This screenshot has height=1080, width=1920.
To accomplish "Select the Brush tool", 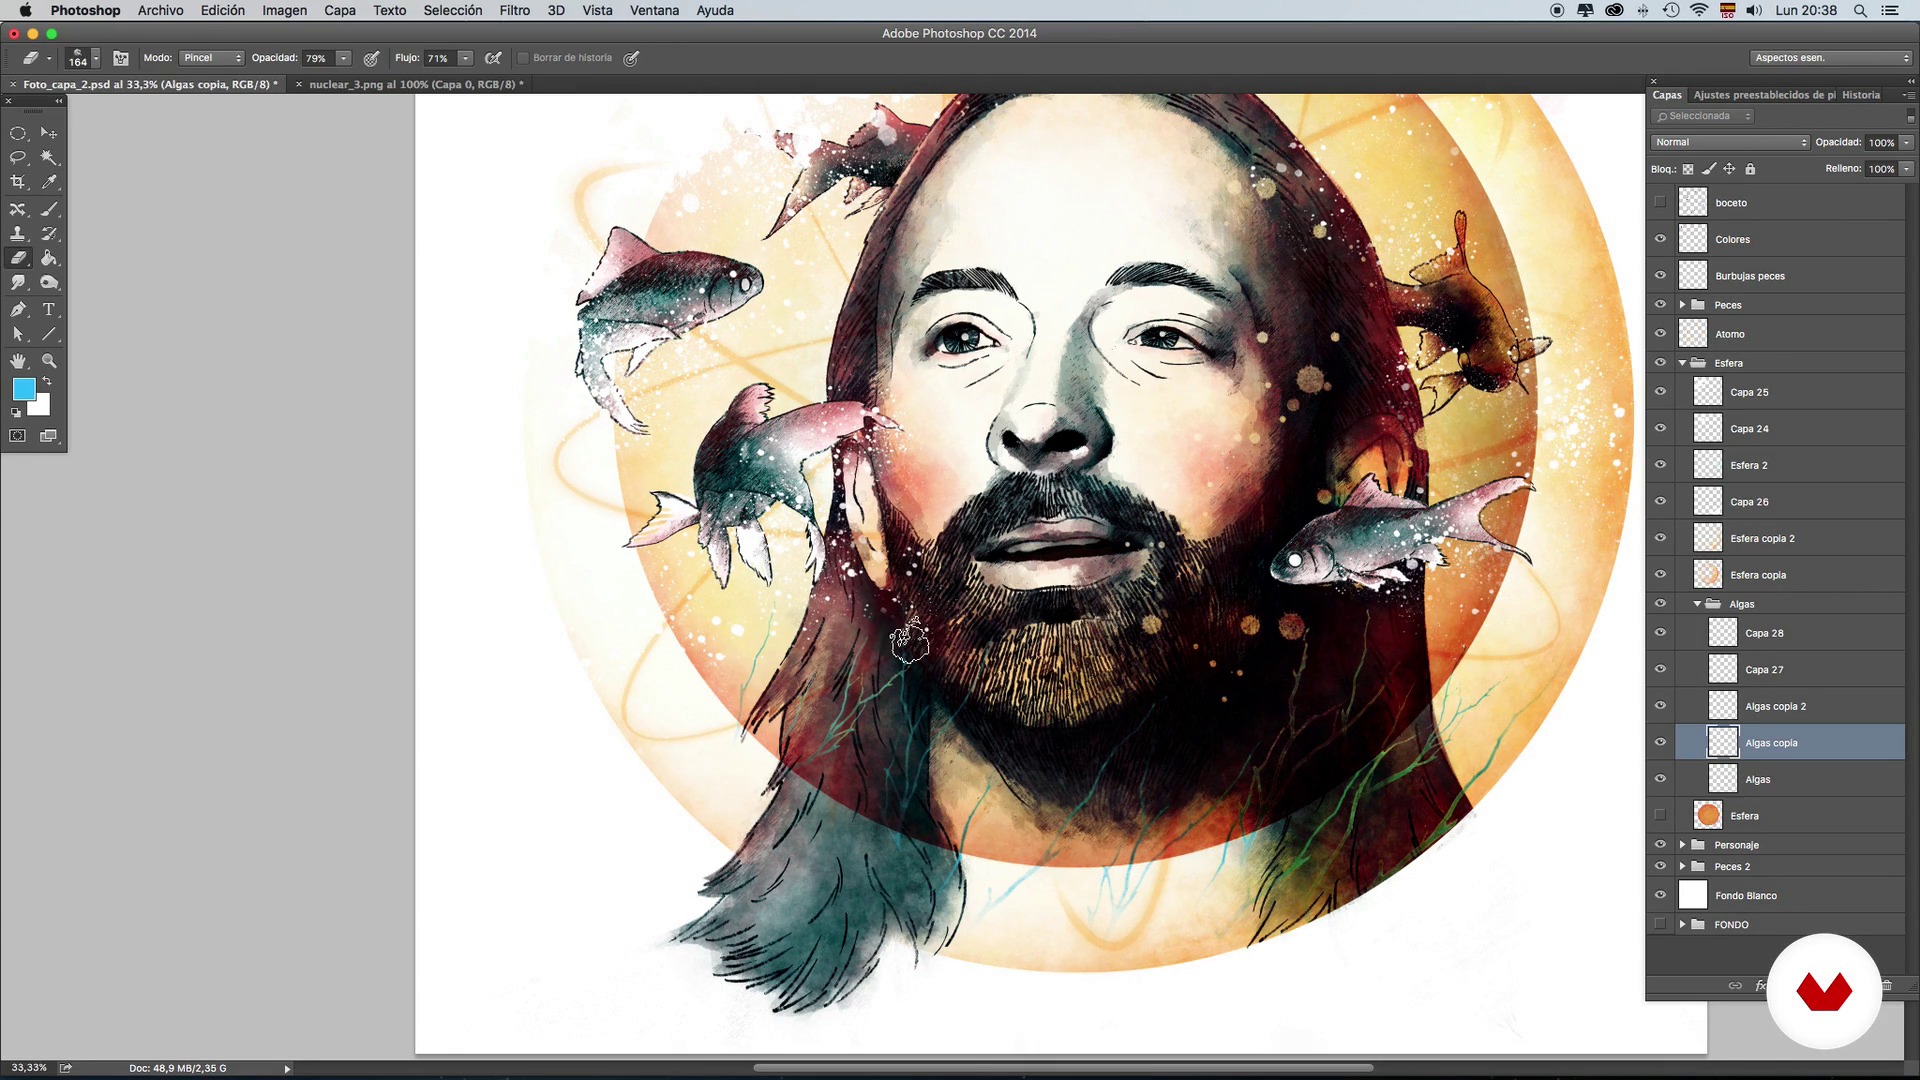I will point(49,209).
